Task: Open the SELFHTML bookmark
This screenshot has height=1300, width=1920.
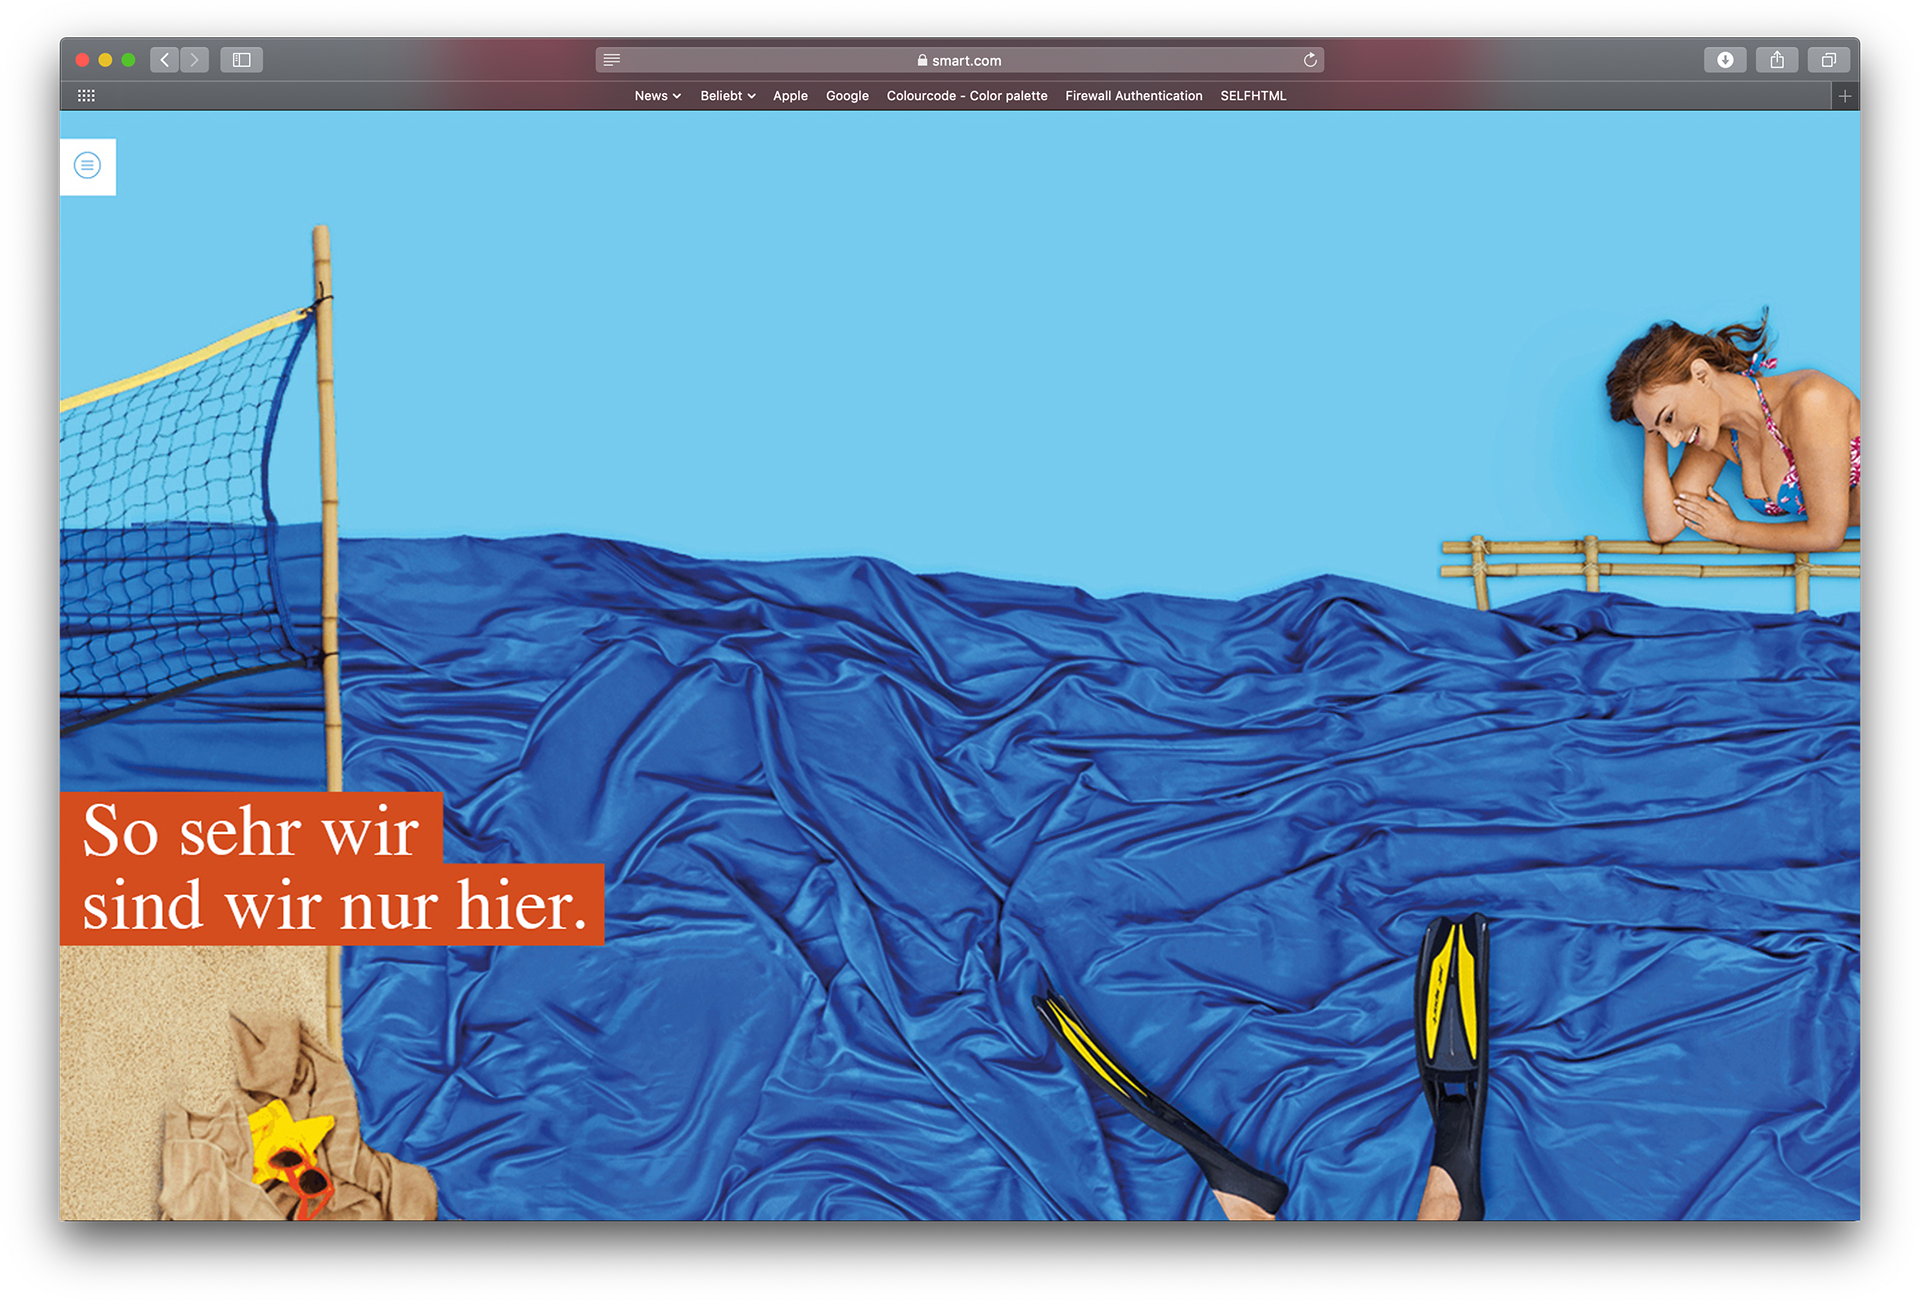Action: [1253, 96]
